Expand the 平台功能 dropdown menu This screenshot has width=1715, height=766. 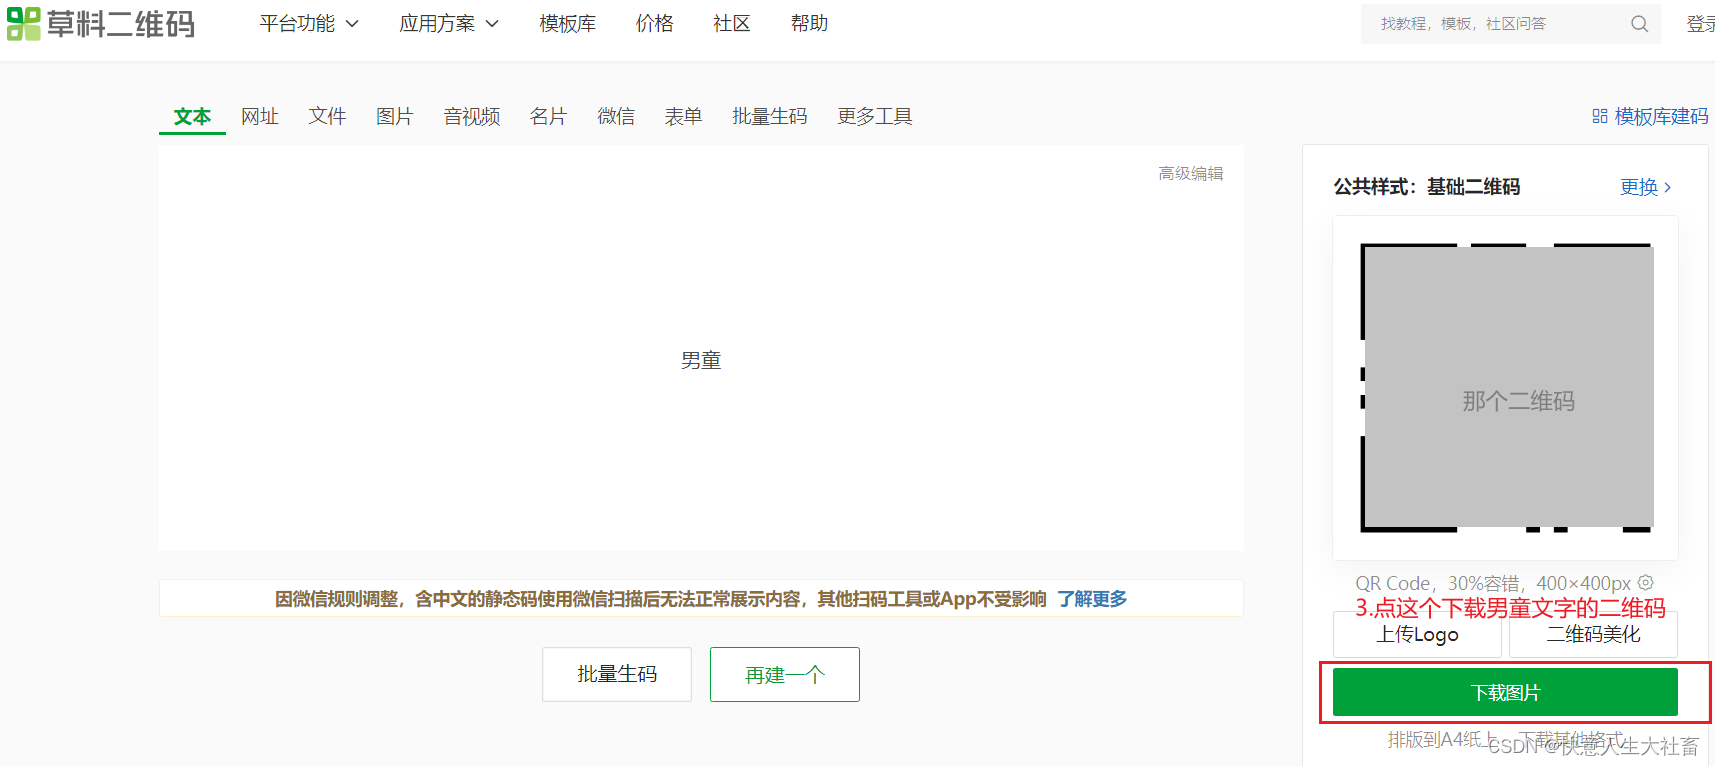(309, 24)
